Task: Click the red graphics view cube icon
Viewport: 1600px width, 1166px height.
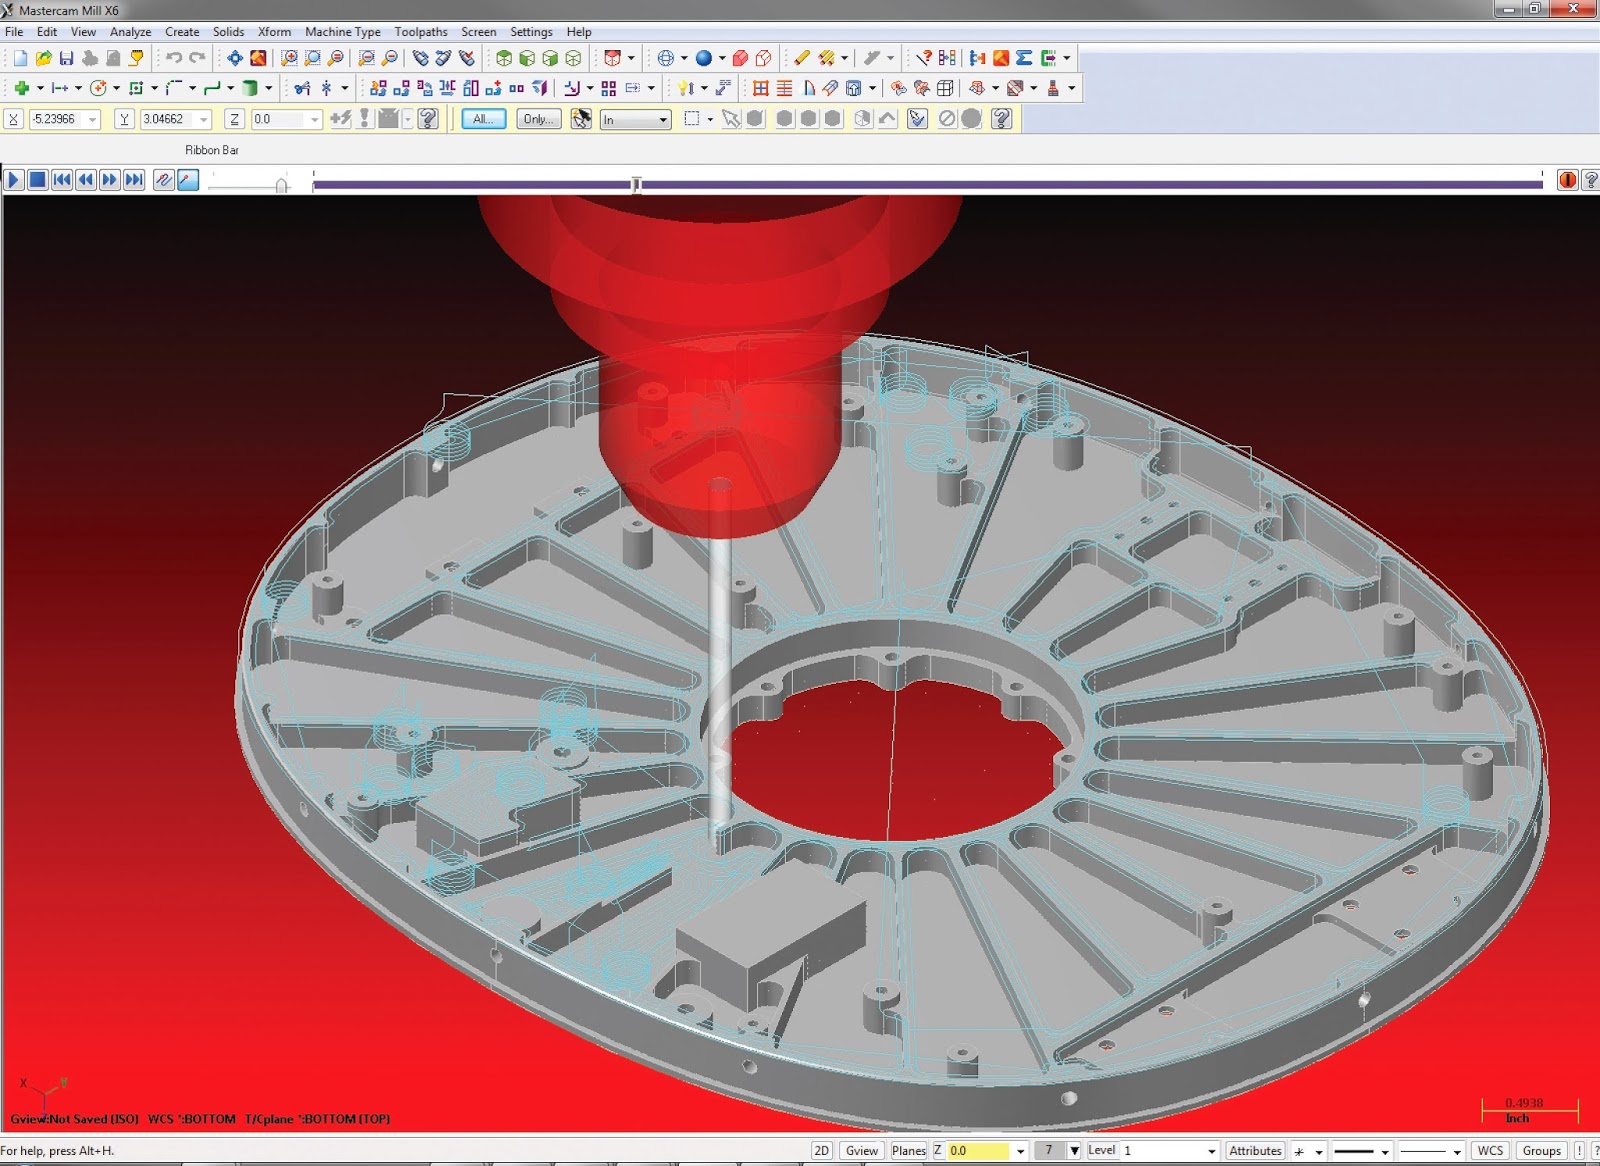Action: coord(613,59)
